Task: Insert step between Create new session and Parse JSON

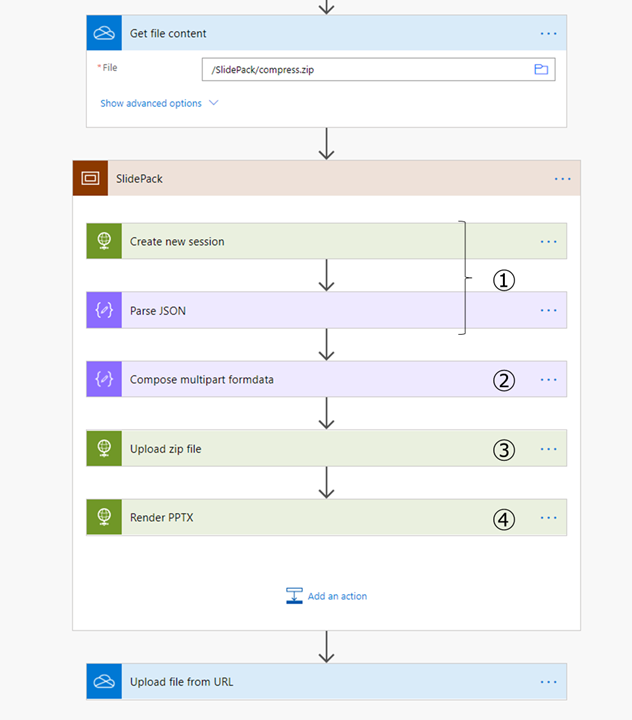Action: (x=327, y=275)
